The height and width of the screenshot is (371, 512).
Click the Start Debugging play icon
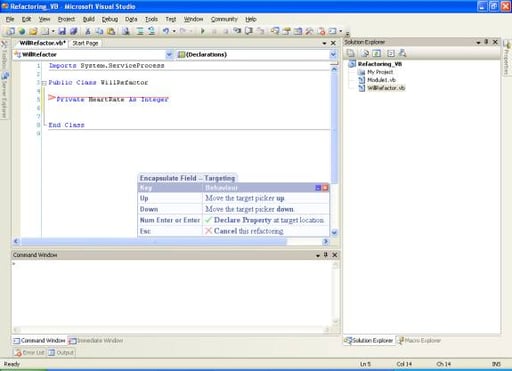[202, 31]
